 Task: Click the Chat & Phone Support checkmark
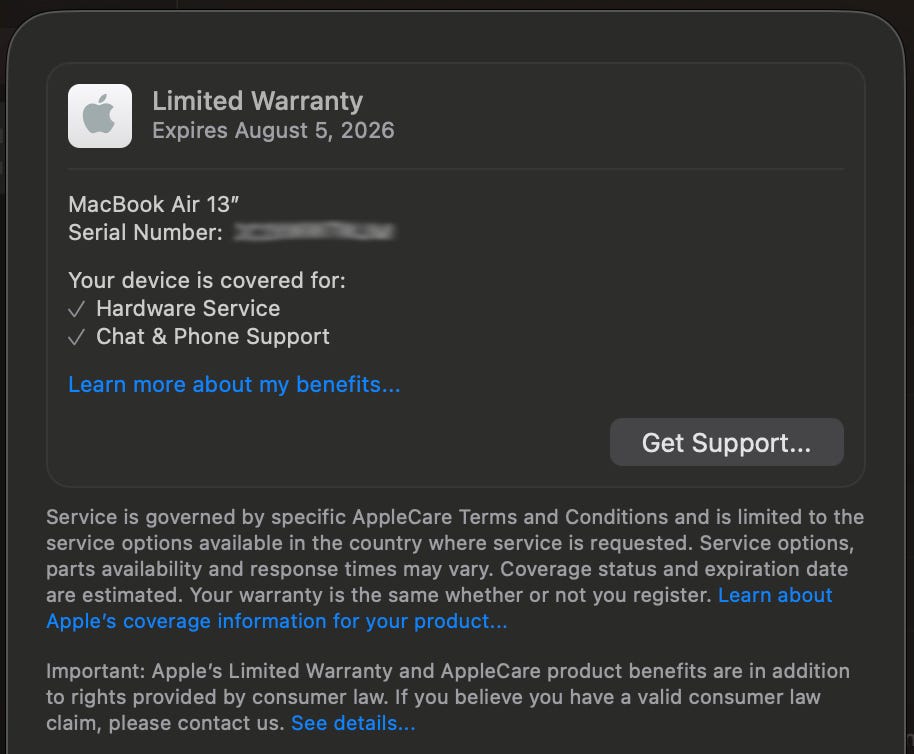(x=76, y=338)
